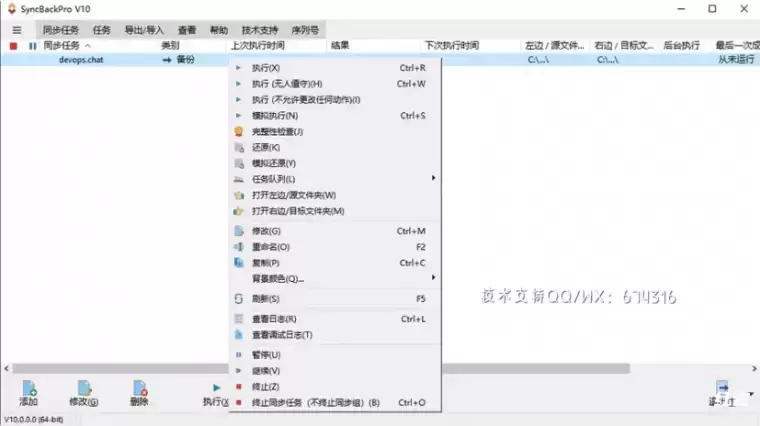760x426 pixels.
Task: Open the hamburger menu icon
Action: (x=17, y=30)
